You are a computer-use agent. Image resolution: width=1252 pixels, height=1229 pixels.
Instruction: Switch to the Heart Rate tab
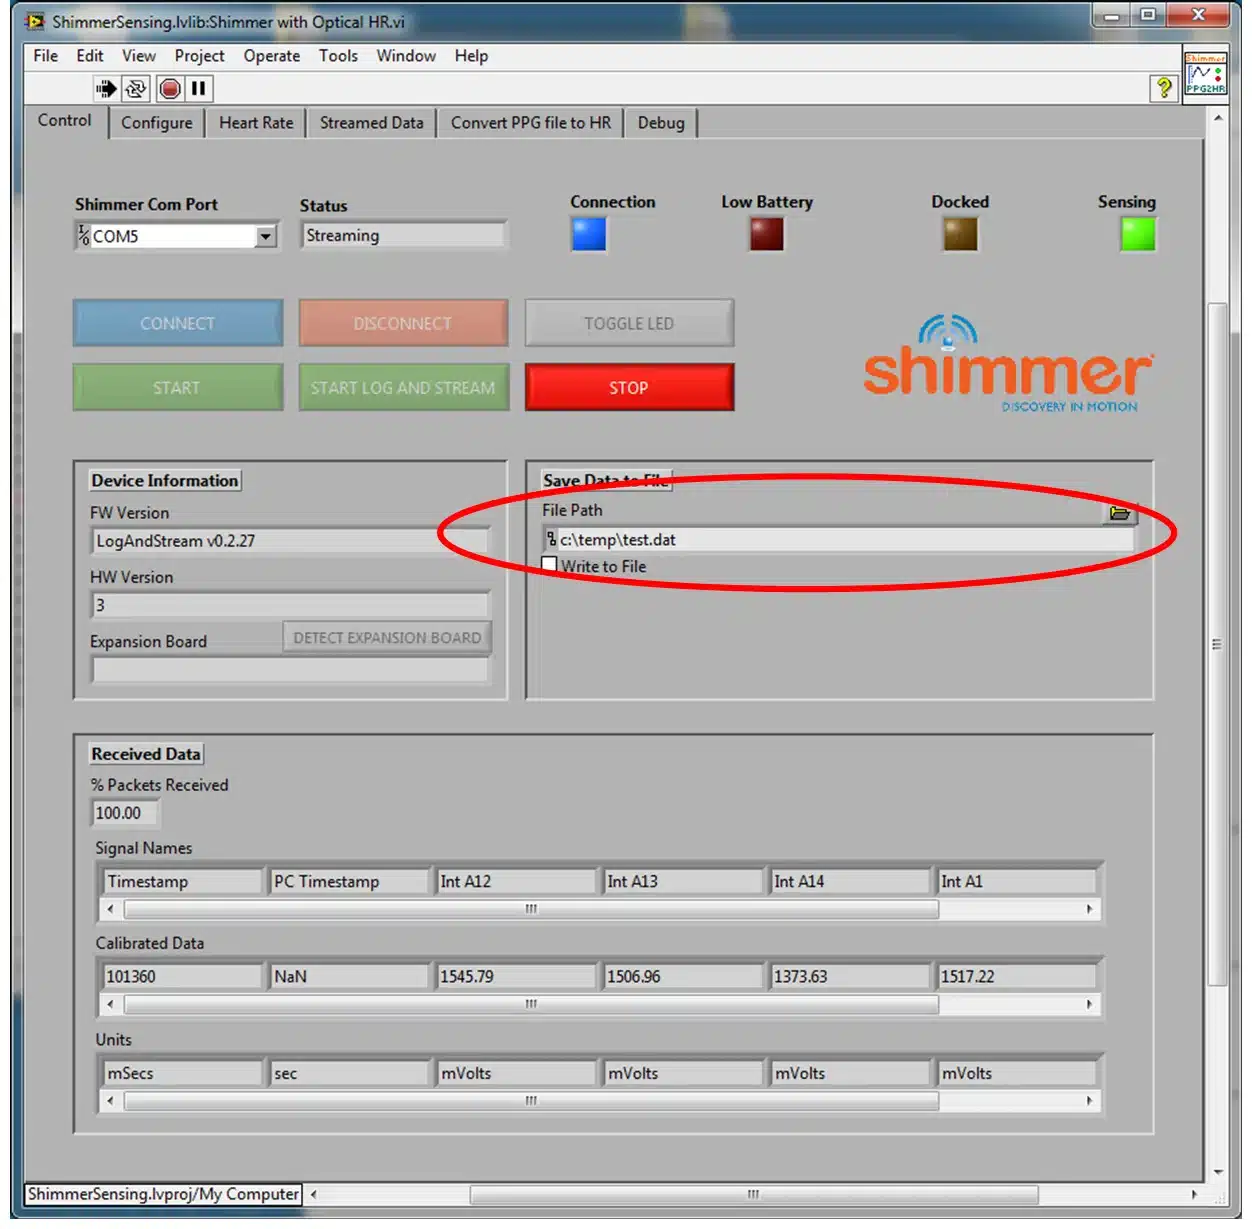tap(256, 123)
